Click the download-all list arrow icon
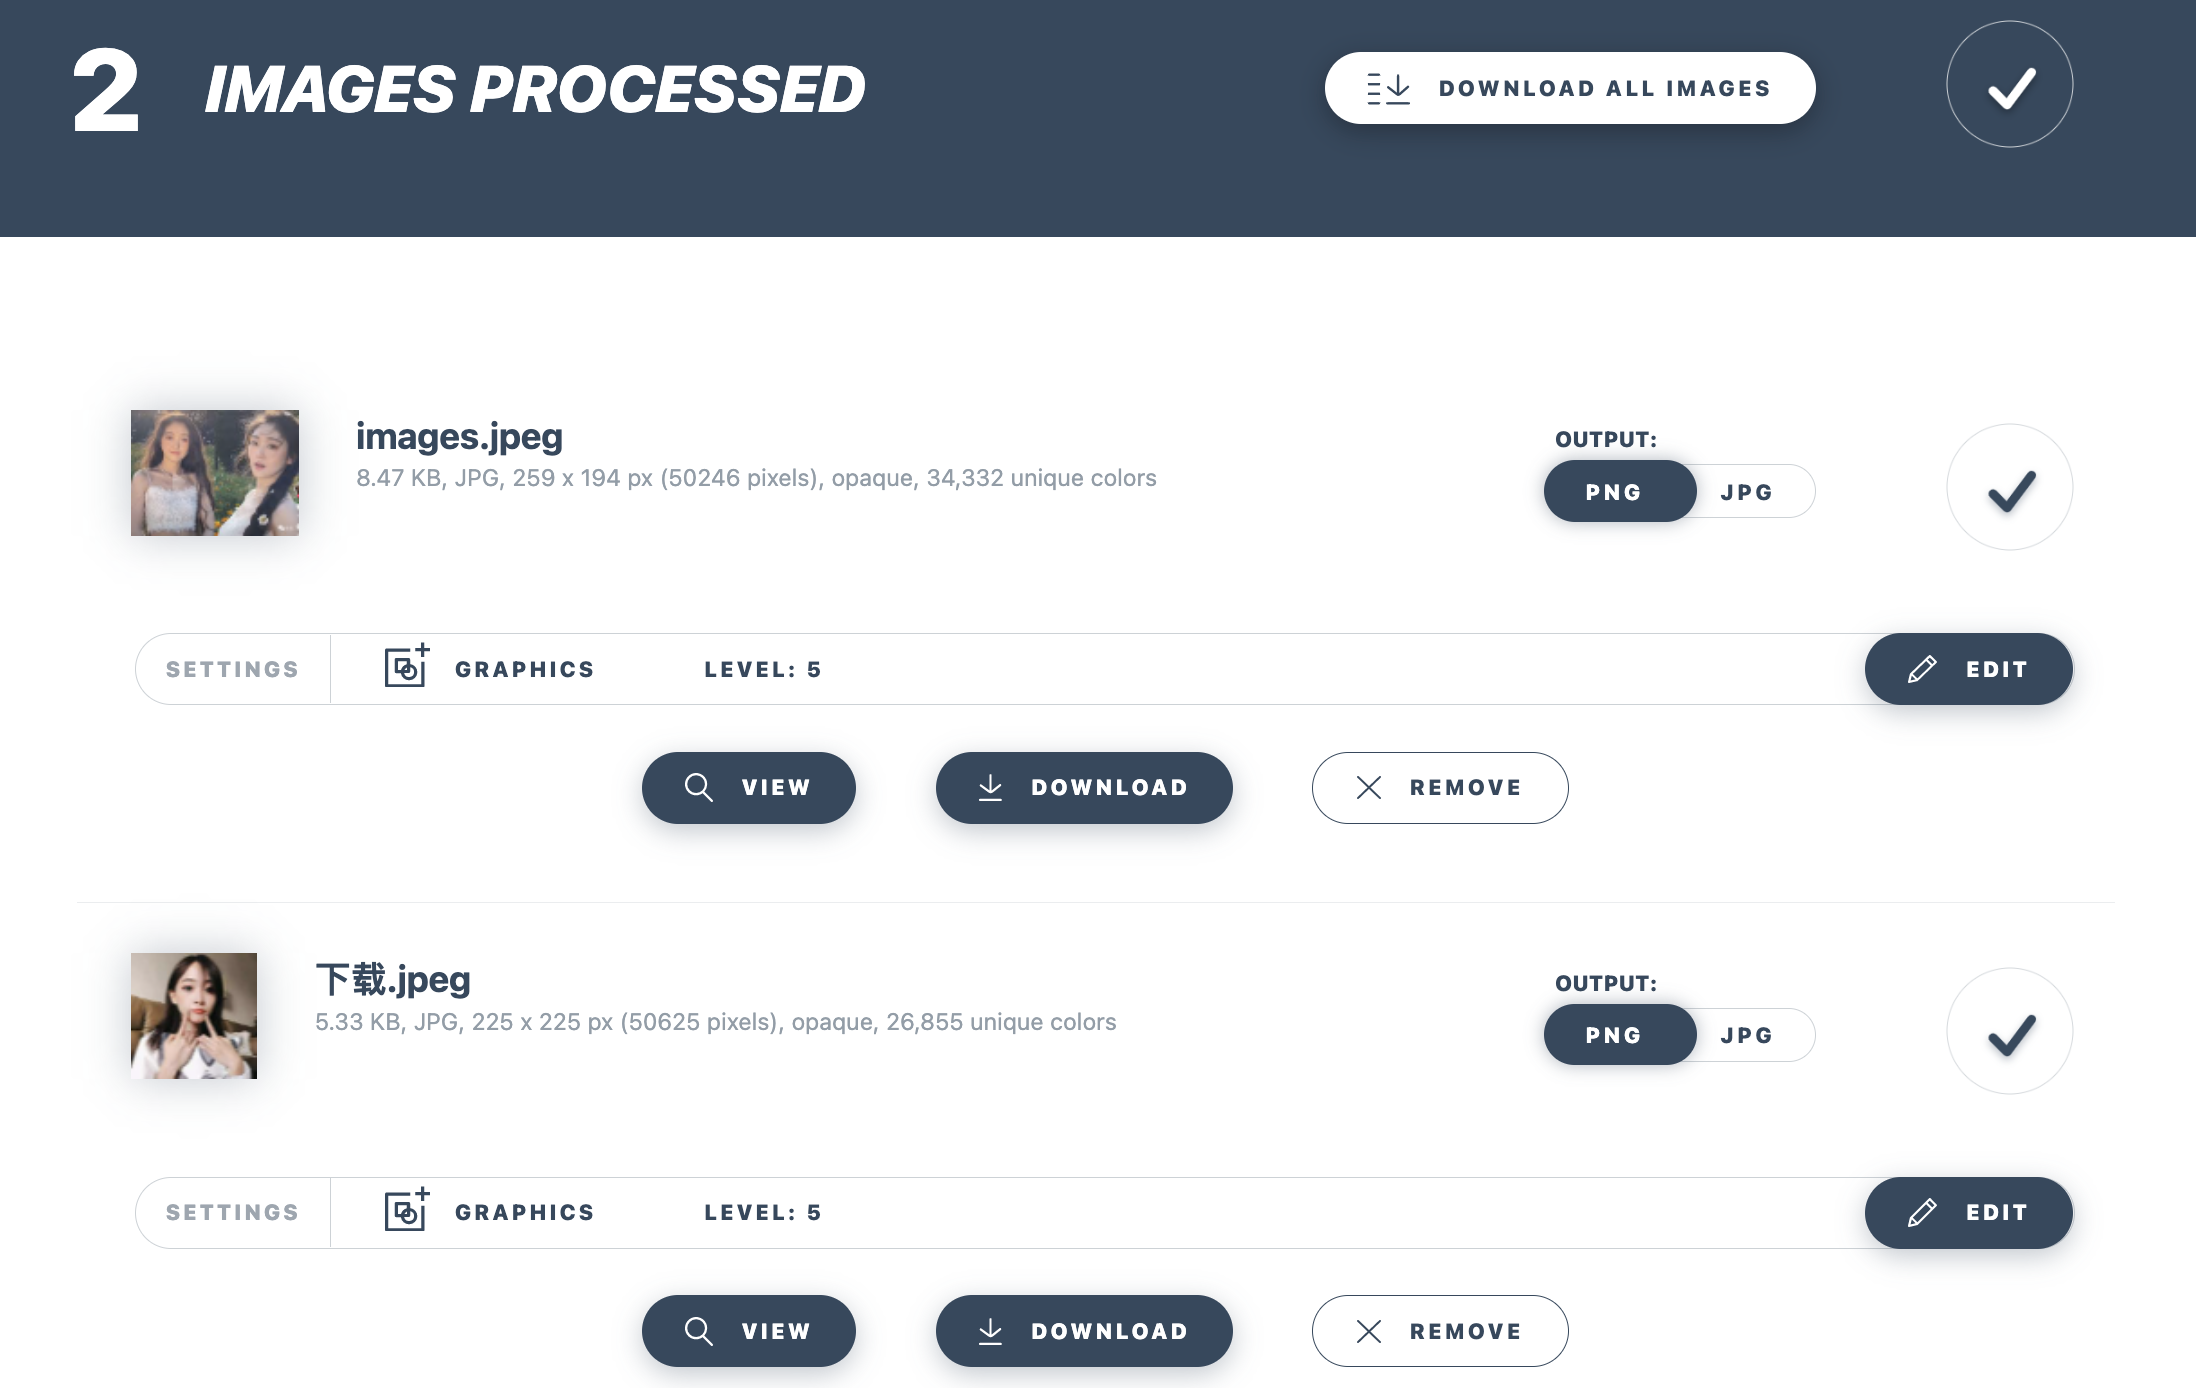Screen dimensions: 2196x1388 click(x=1389, y=89)
